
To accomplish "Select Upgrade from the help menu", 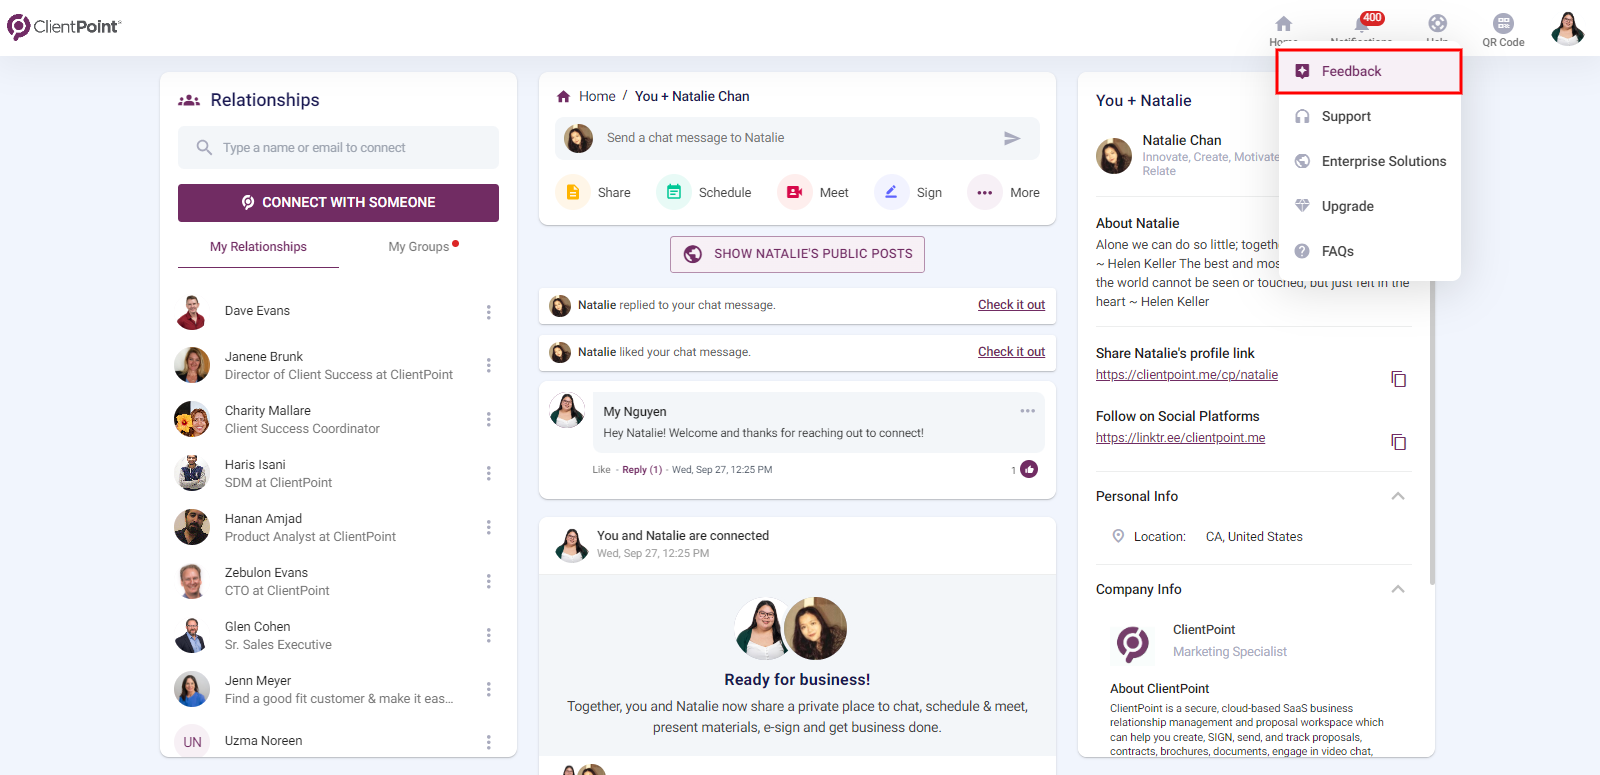I will tap(1369, 206).
